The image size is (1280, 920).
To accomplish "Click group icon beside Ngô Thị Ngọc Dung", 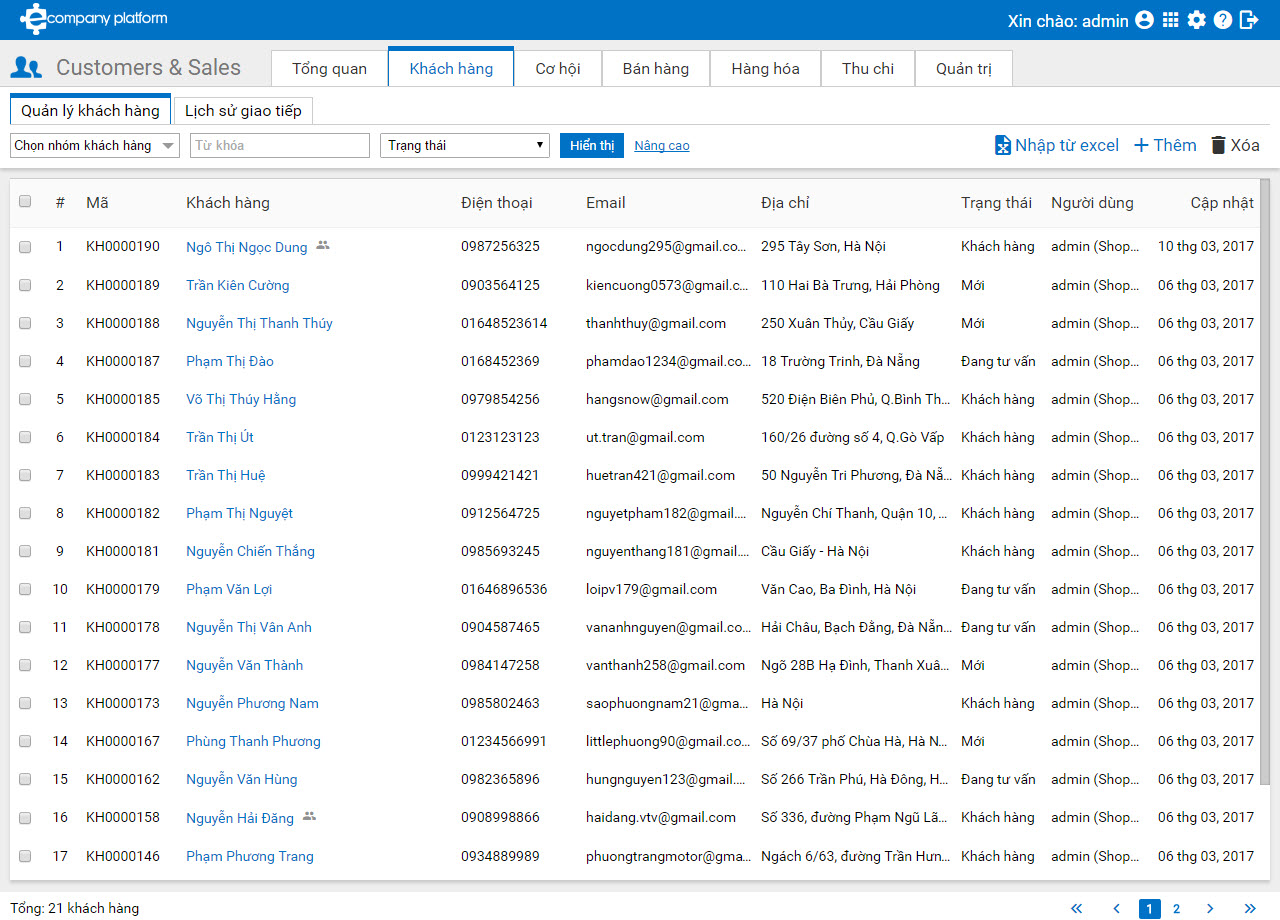I will [x=322, y=245].
